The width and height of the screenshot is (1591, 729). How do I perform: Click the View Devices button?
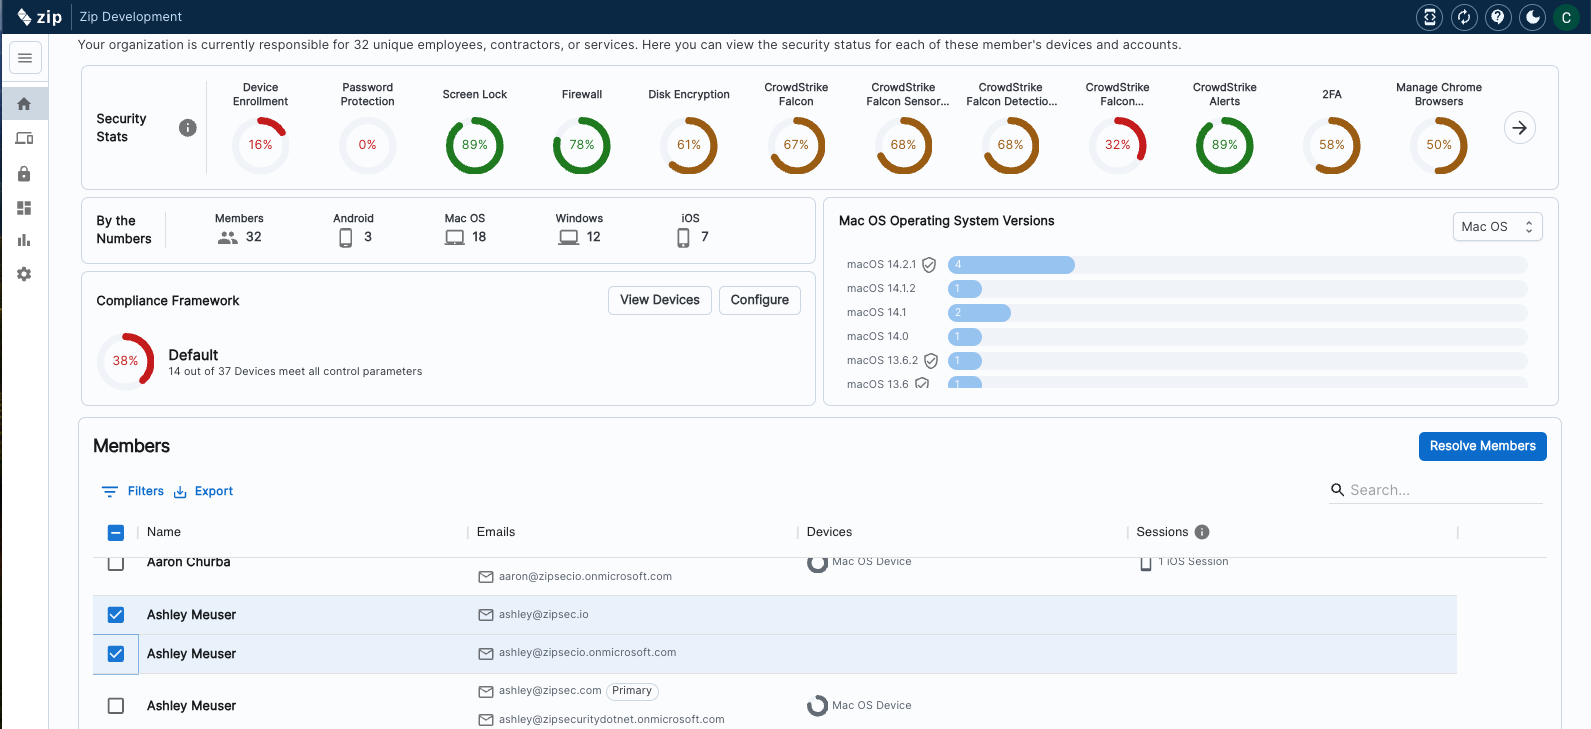point(660,300)
